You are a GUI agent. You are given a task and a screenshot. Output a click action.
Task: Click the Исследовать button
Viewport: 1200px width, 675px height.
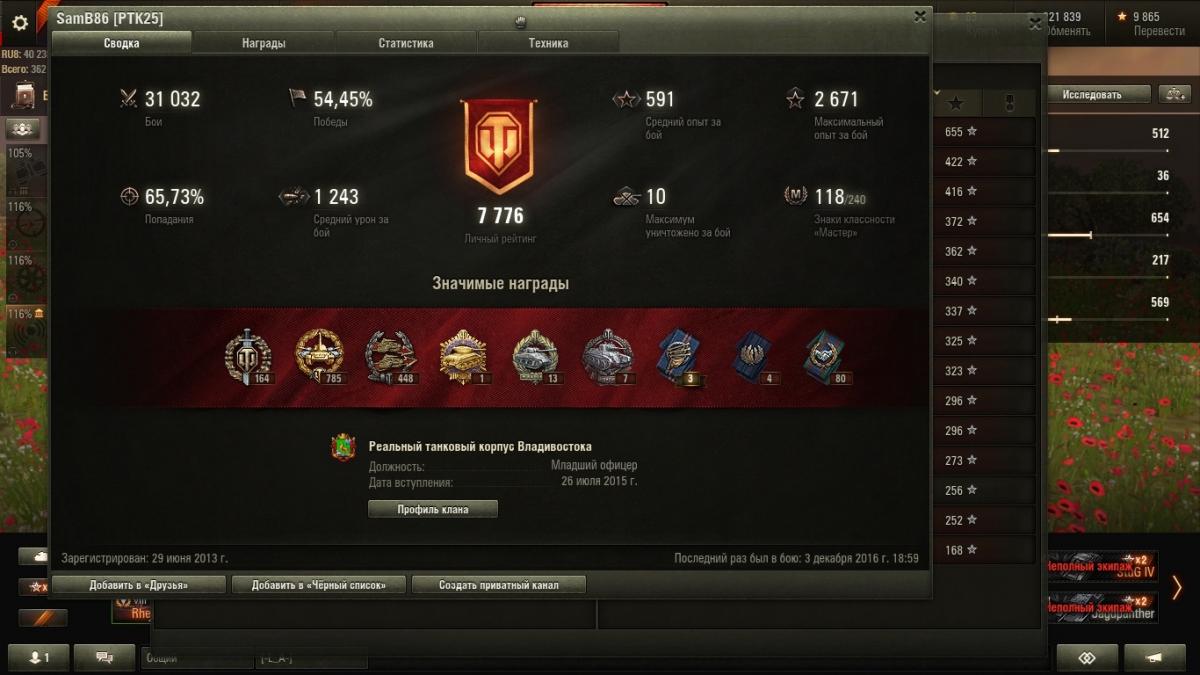[x=1094, y=95]
